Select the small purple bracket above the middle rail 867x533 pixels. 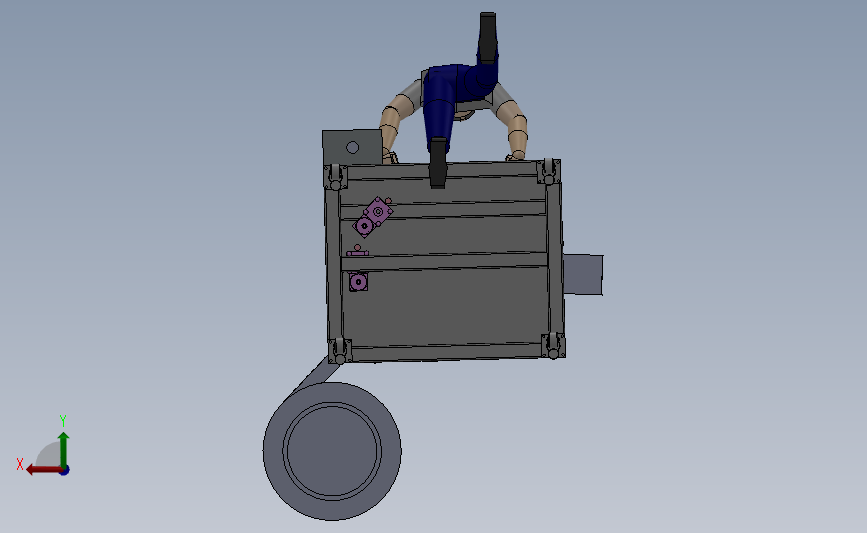pos(357,251)
